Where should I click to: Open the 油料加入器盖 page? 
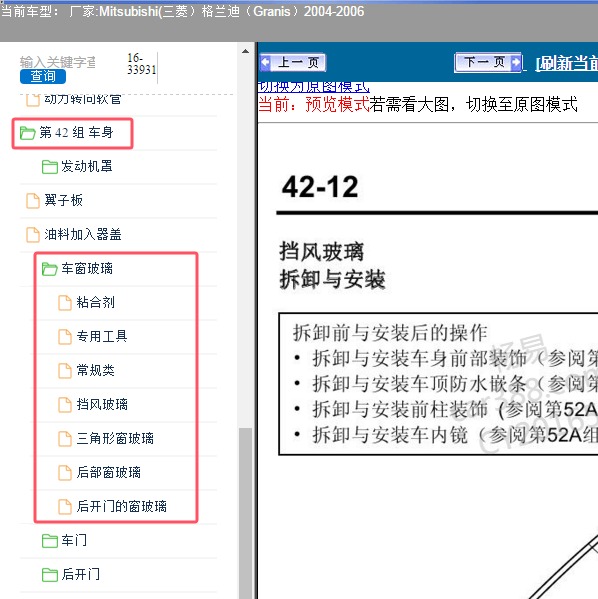click(x=83, y=234)
